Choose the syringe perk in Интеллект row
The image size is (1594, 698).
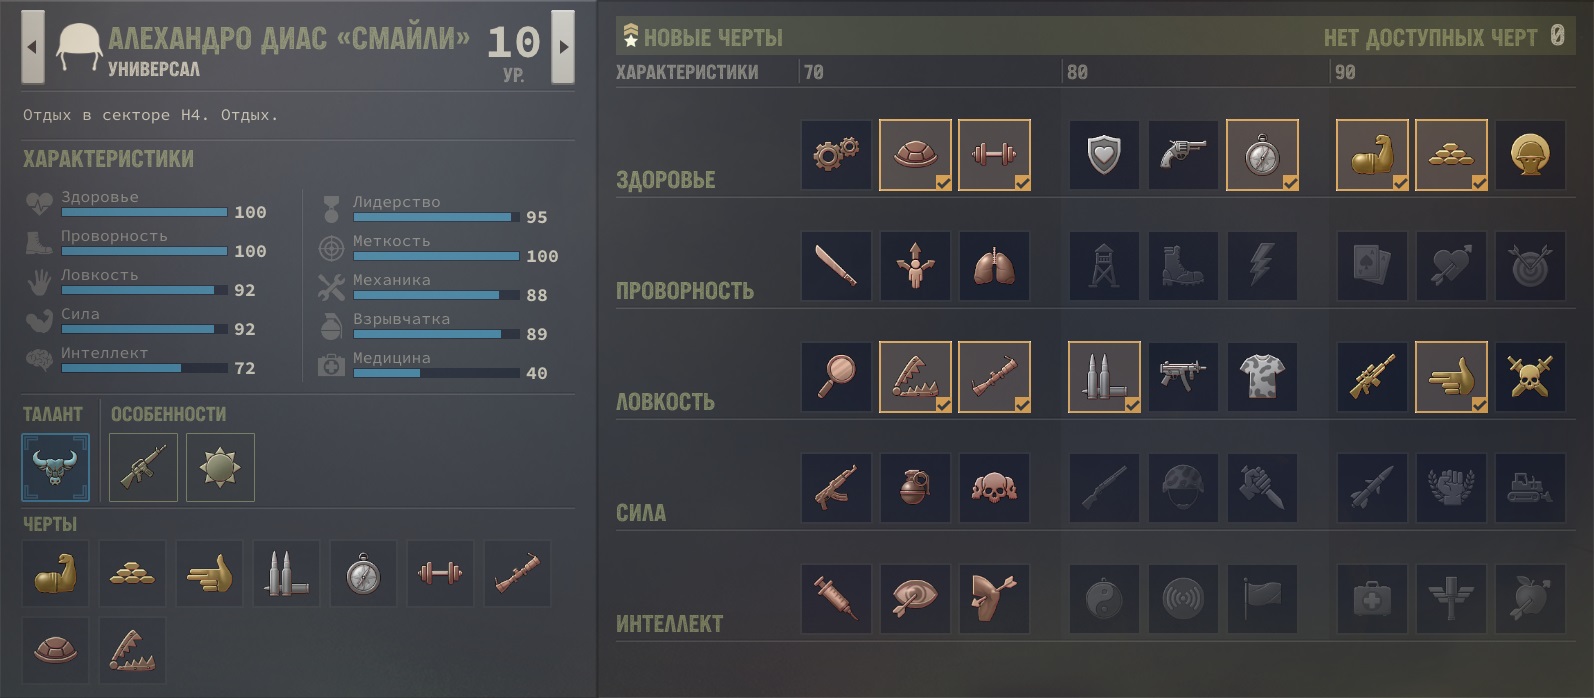coord(836,599)
